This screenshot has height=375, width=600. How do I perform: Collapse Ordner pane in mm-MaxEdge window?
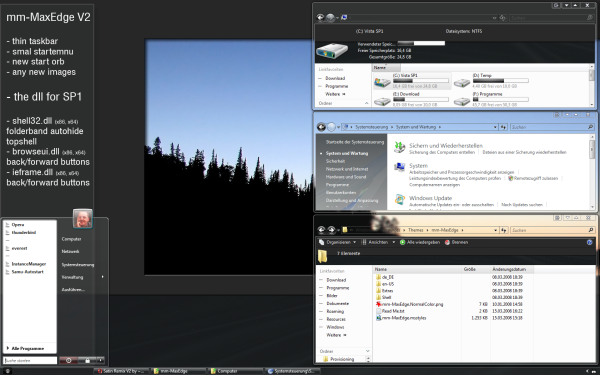coord(368,351)
